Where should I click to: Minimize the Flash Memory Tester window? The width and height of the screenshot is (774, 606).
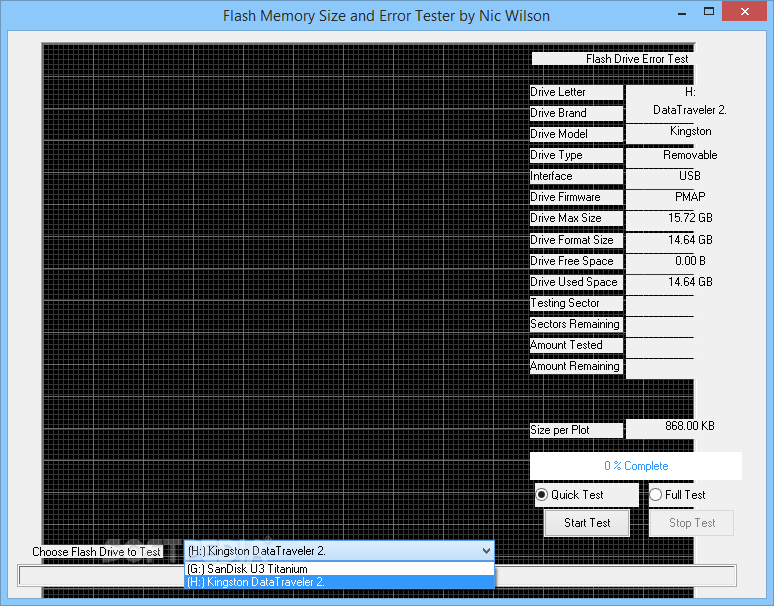coord(682,12)
